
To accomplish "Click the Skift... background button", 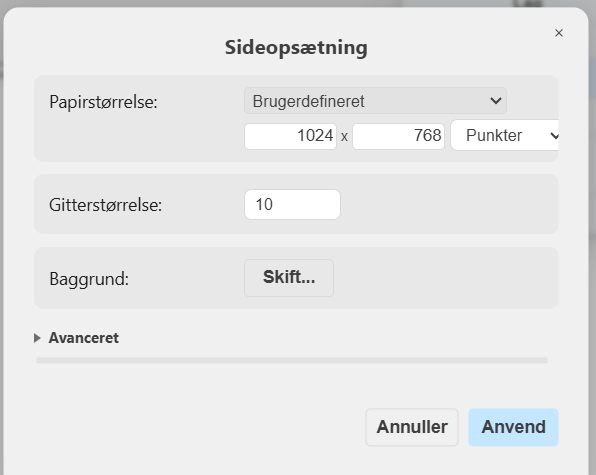I will point(289,278).
